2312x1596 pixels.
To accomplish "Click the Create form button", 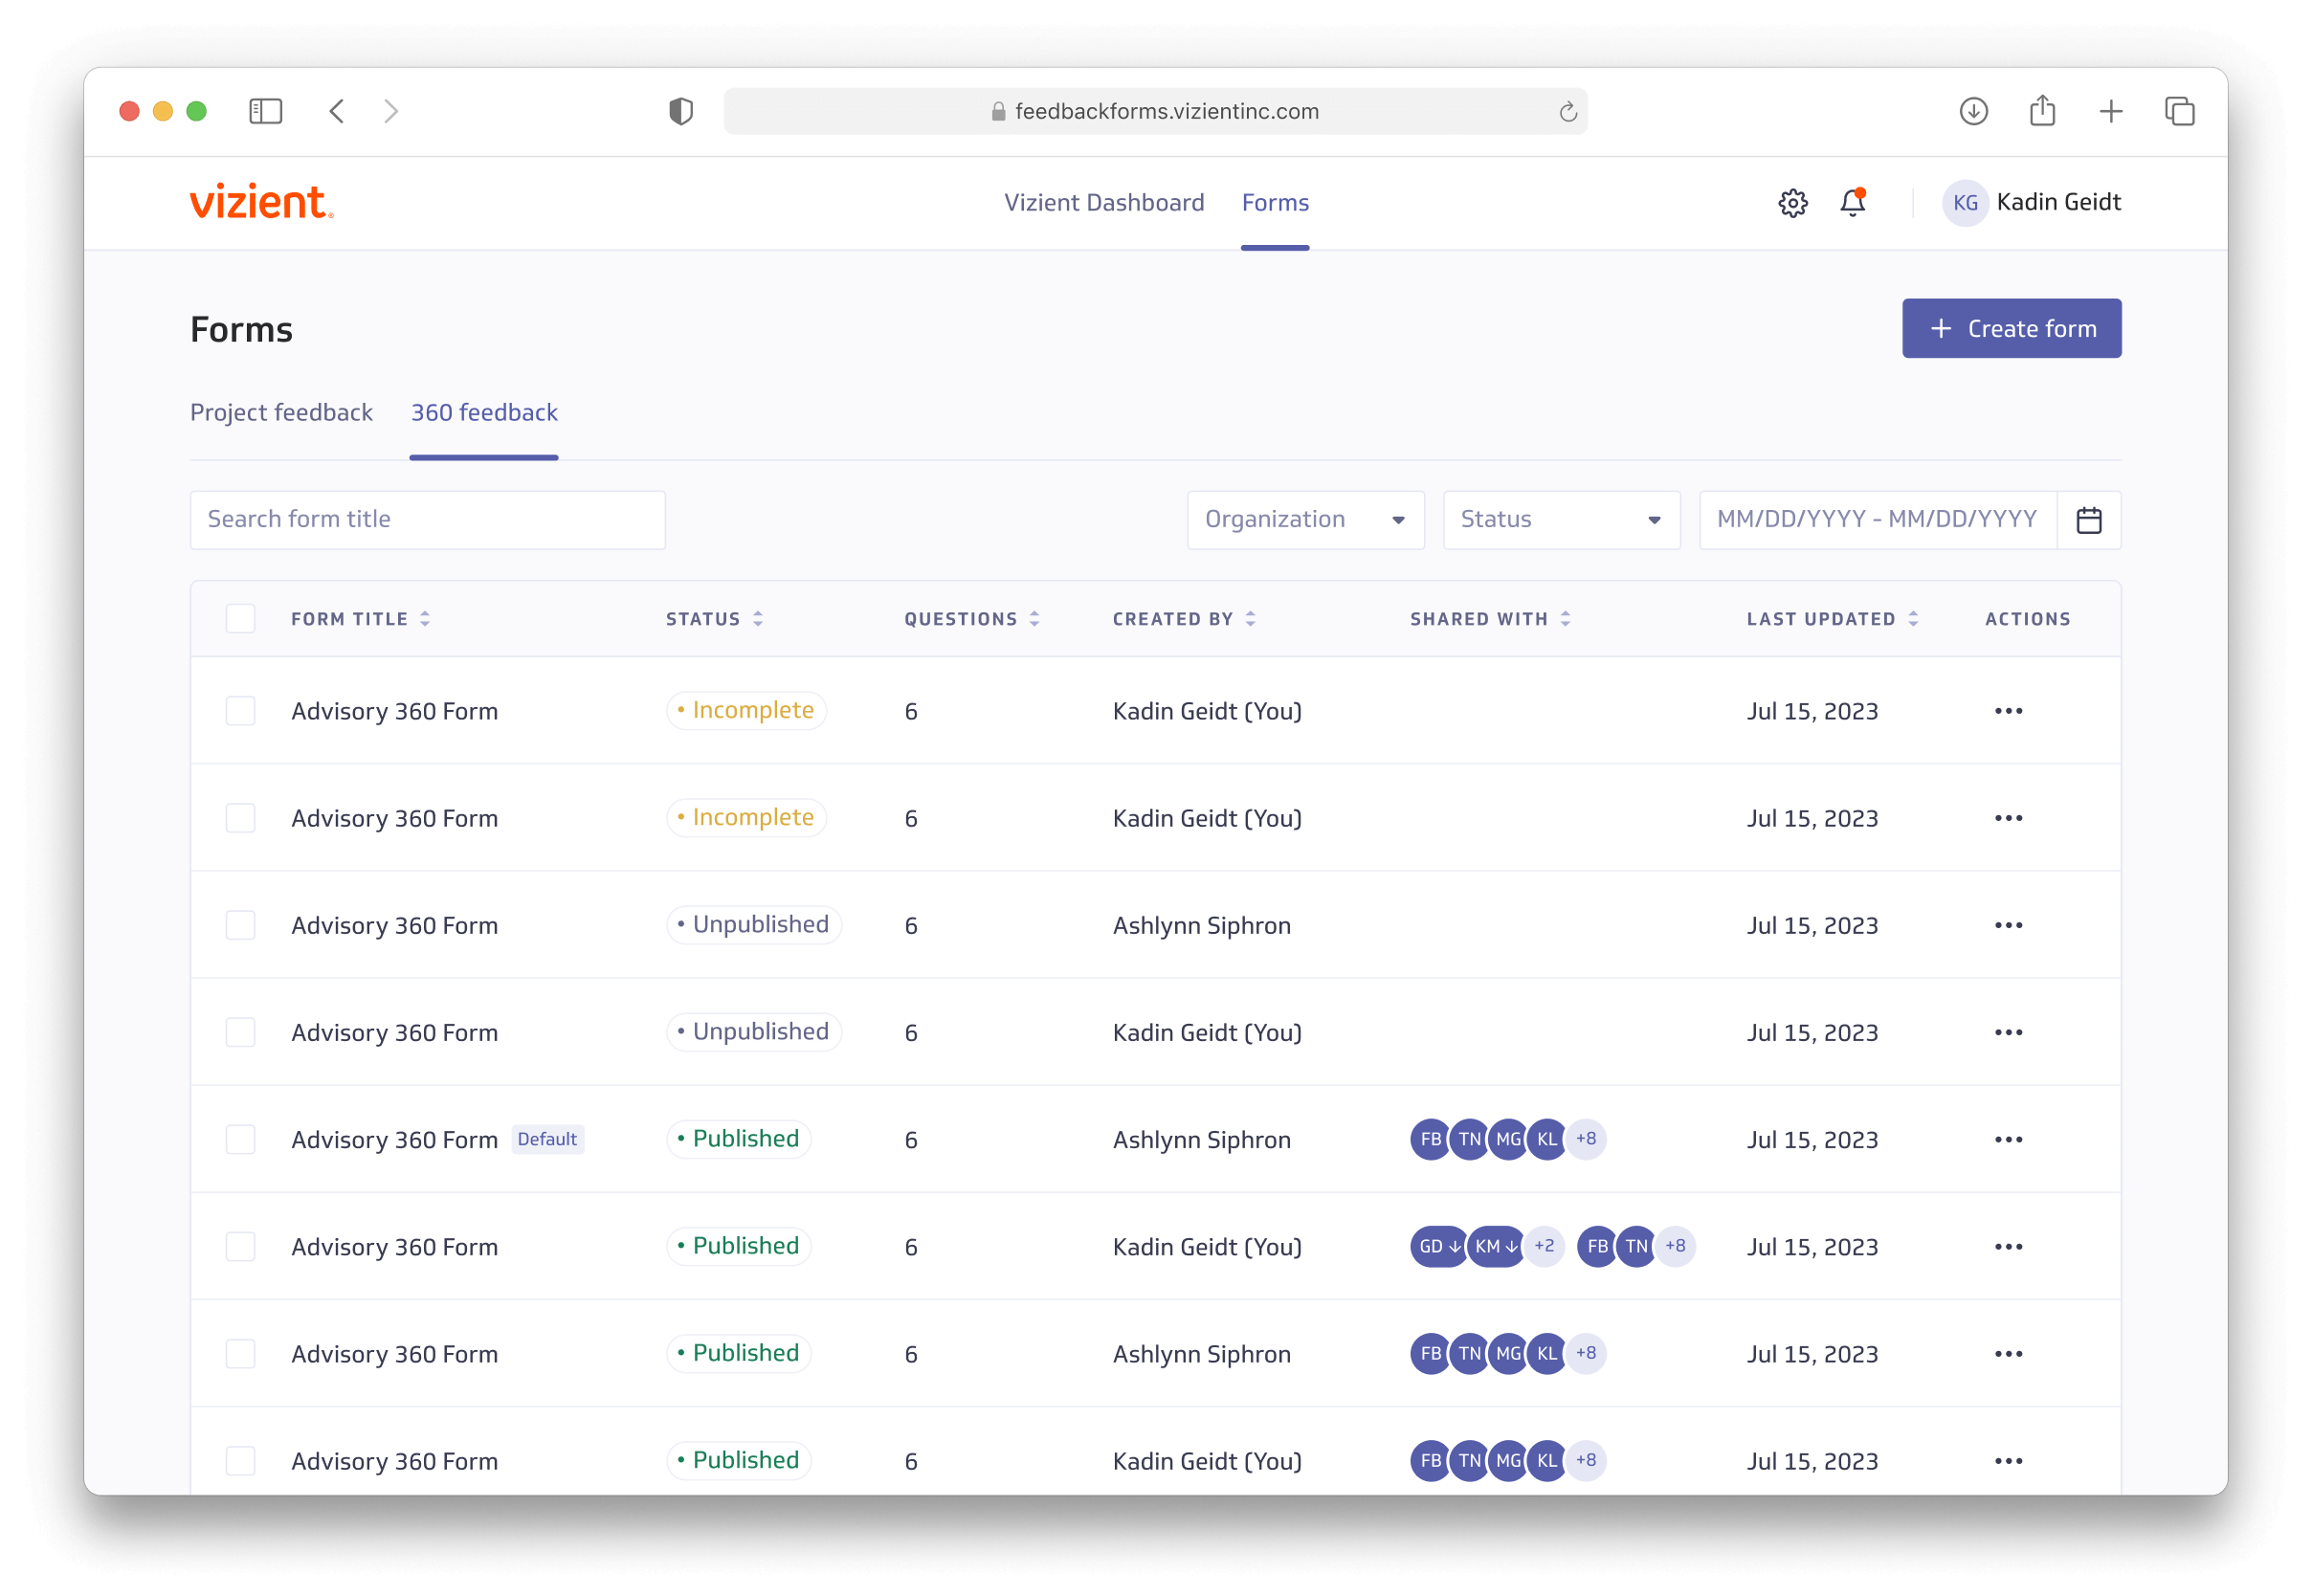I will 2011,328.
